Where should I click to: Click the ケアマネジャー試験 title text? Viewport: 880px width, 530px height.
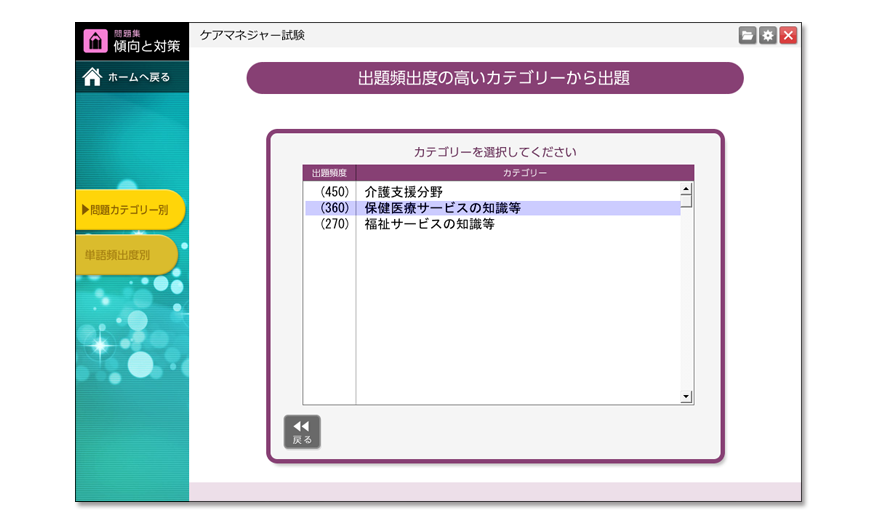point(253,35)
